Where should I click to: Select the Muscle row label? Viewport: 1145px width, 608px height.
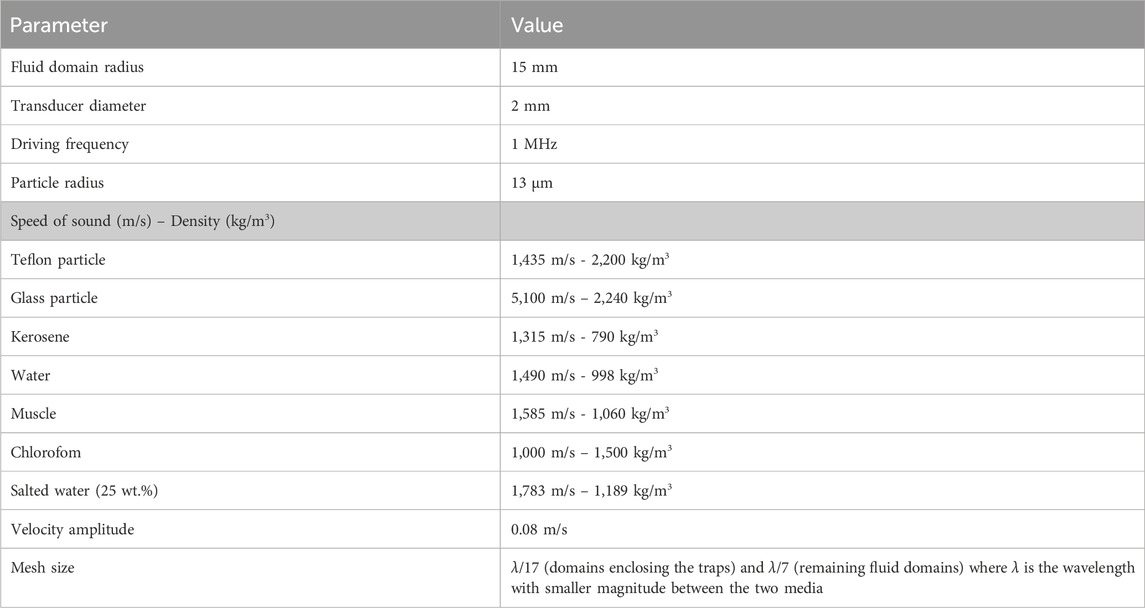(x=33, y=413)
